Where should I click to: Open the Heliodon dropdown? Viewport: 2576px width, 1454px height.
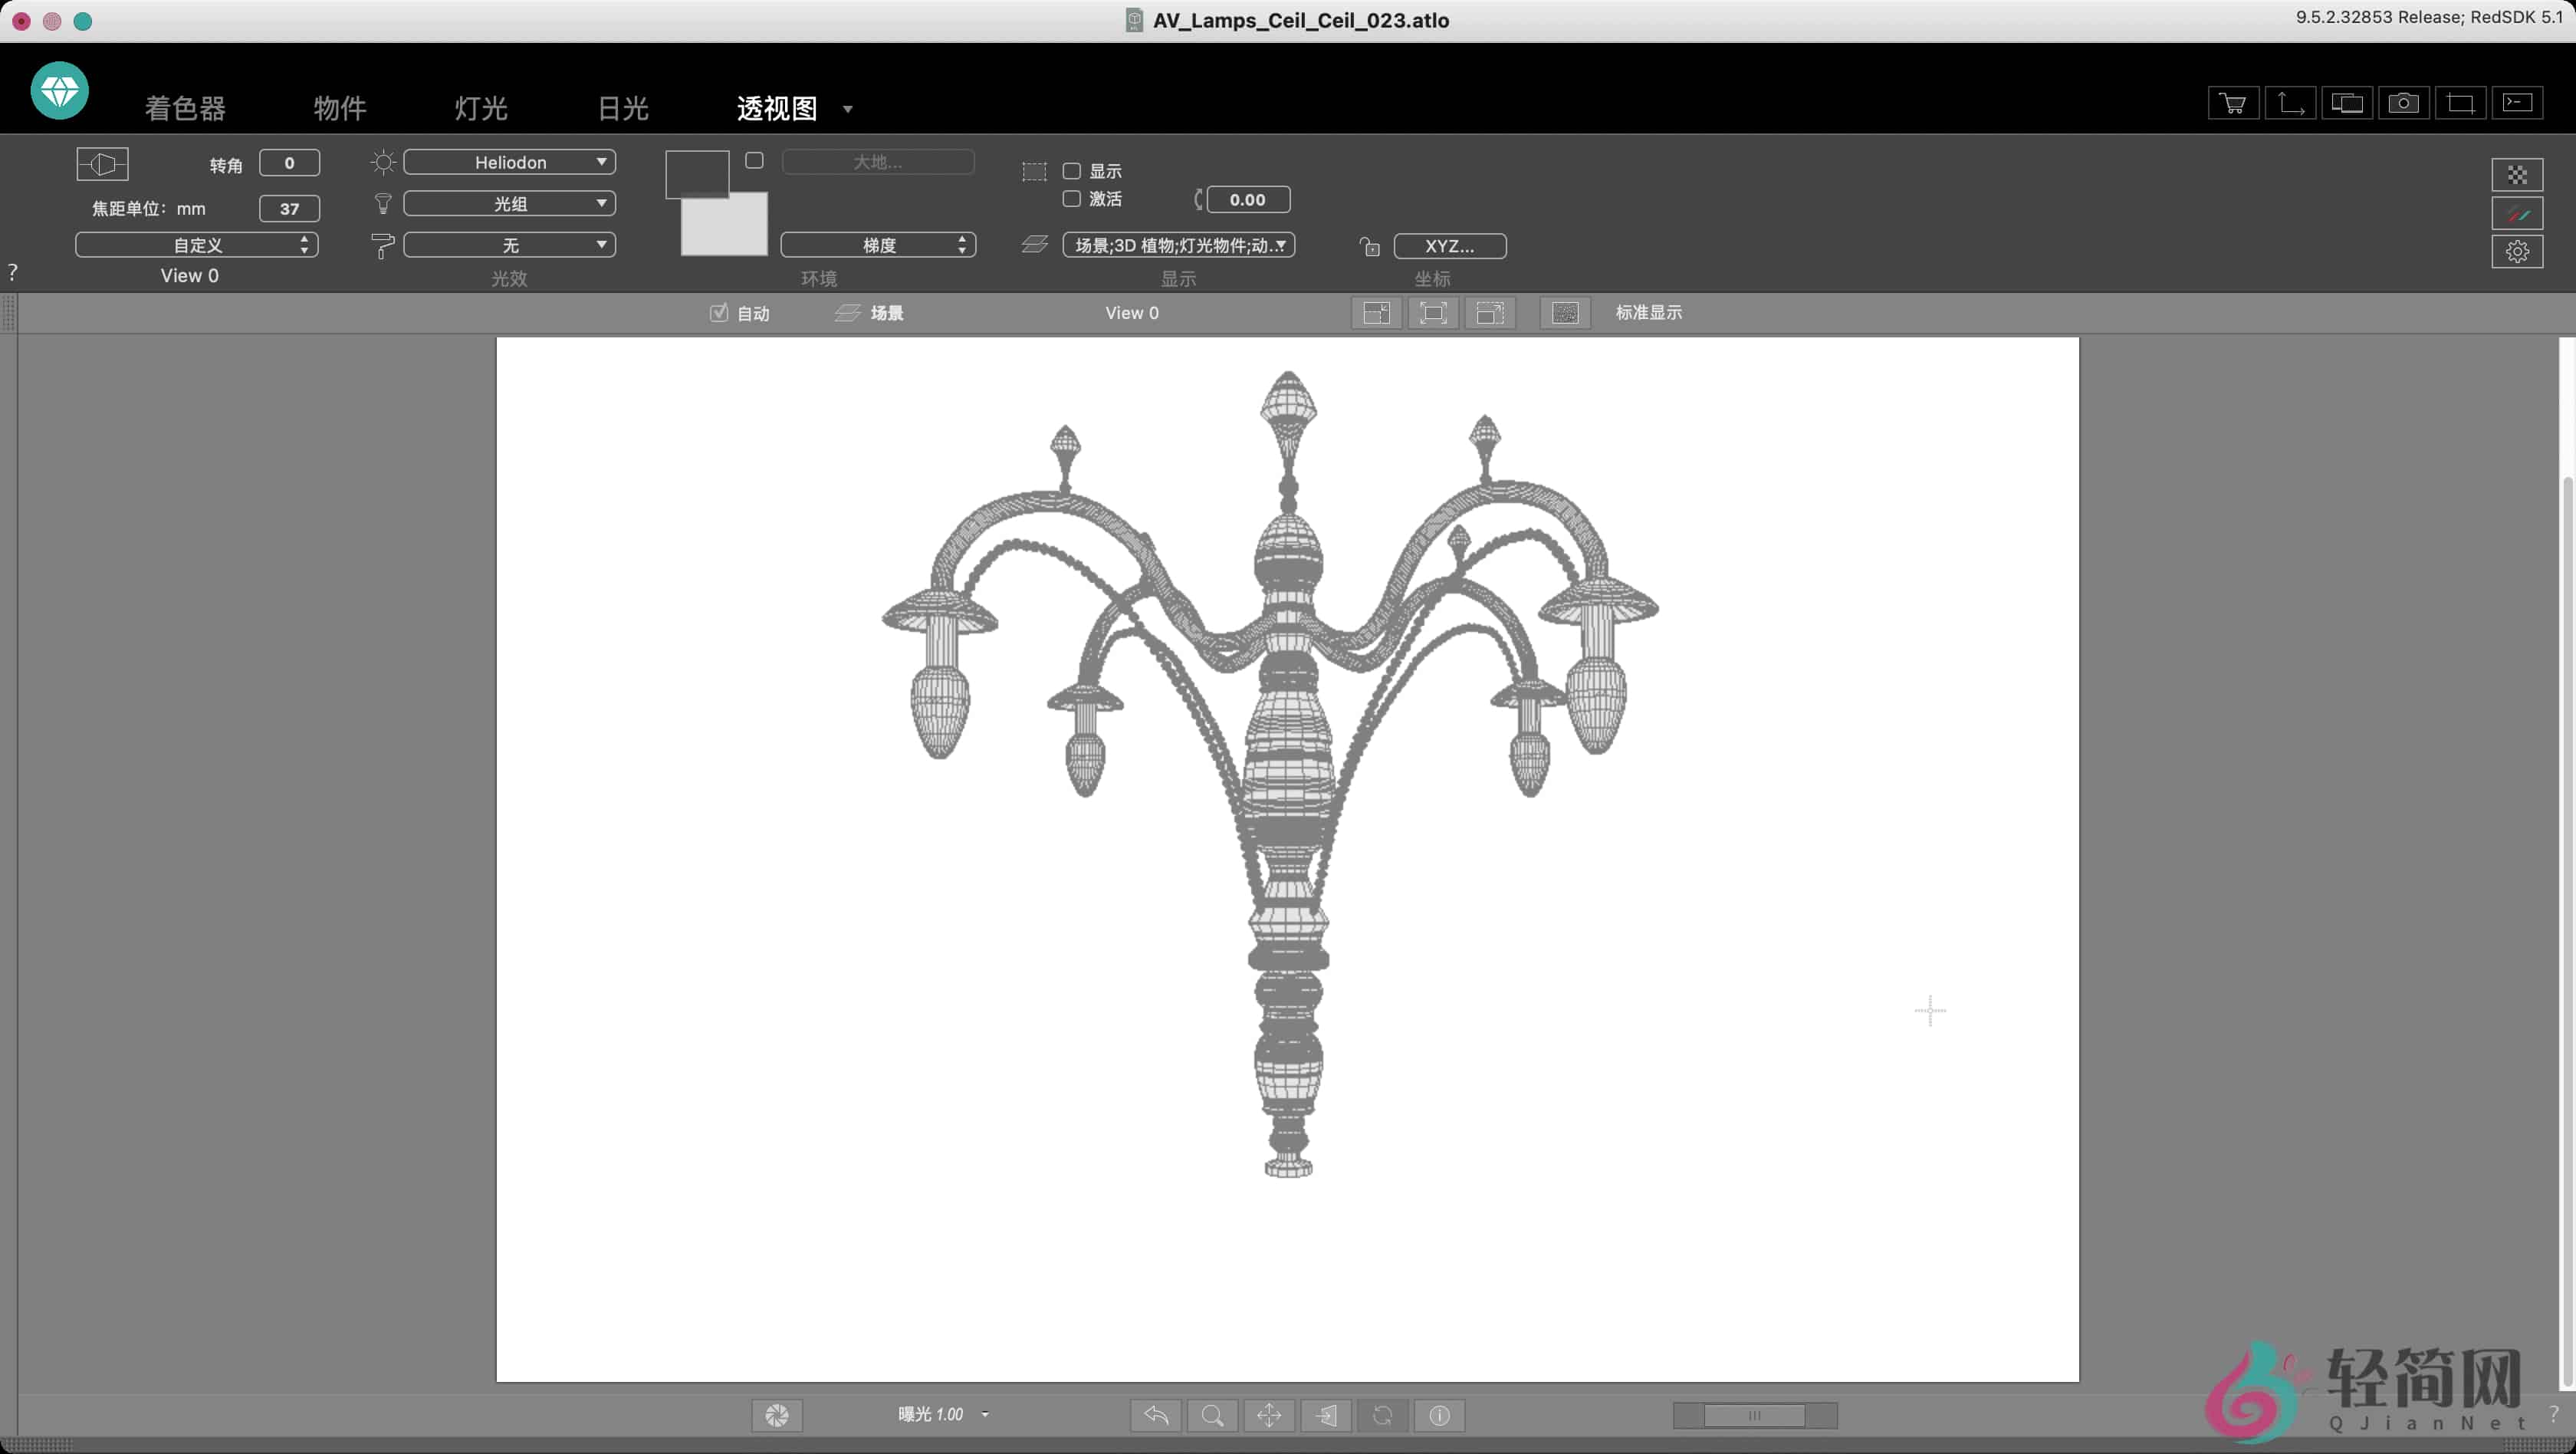508,161
